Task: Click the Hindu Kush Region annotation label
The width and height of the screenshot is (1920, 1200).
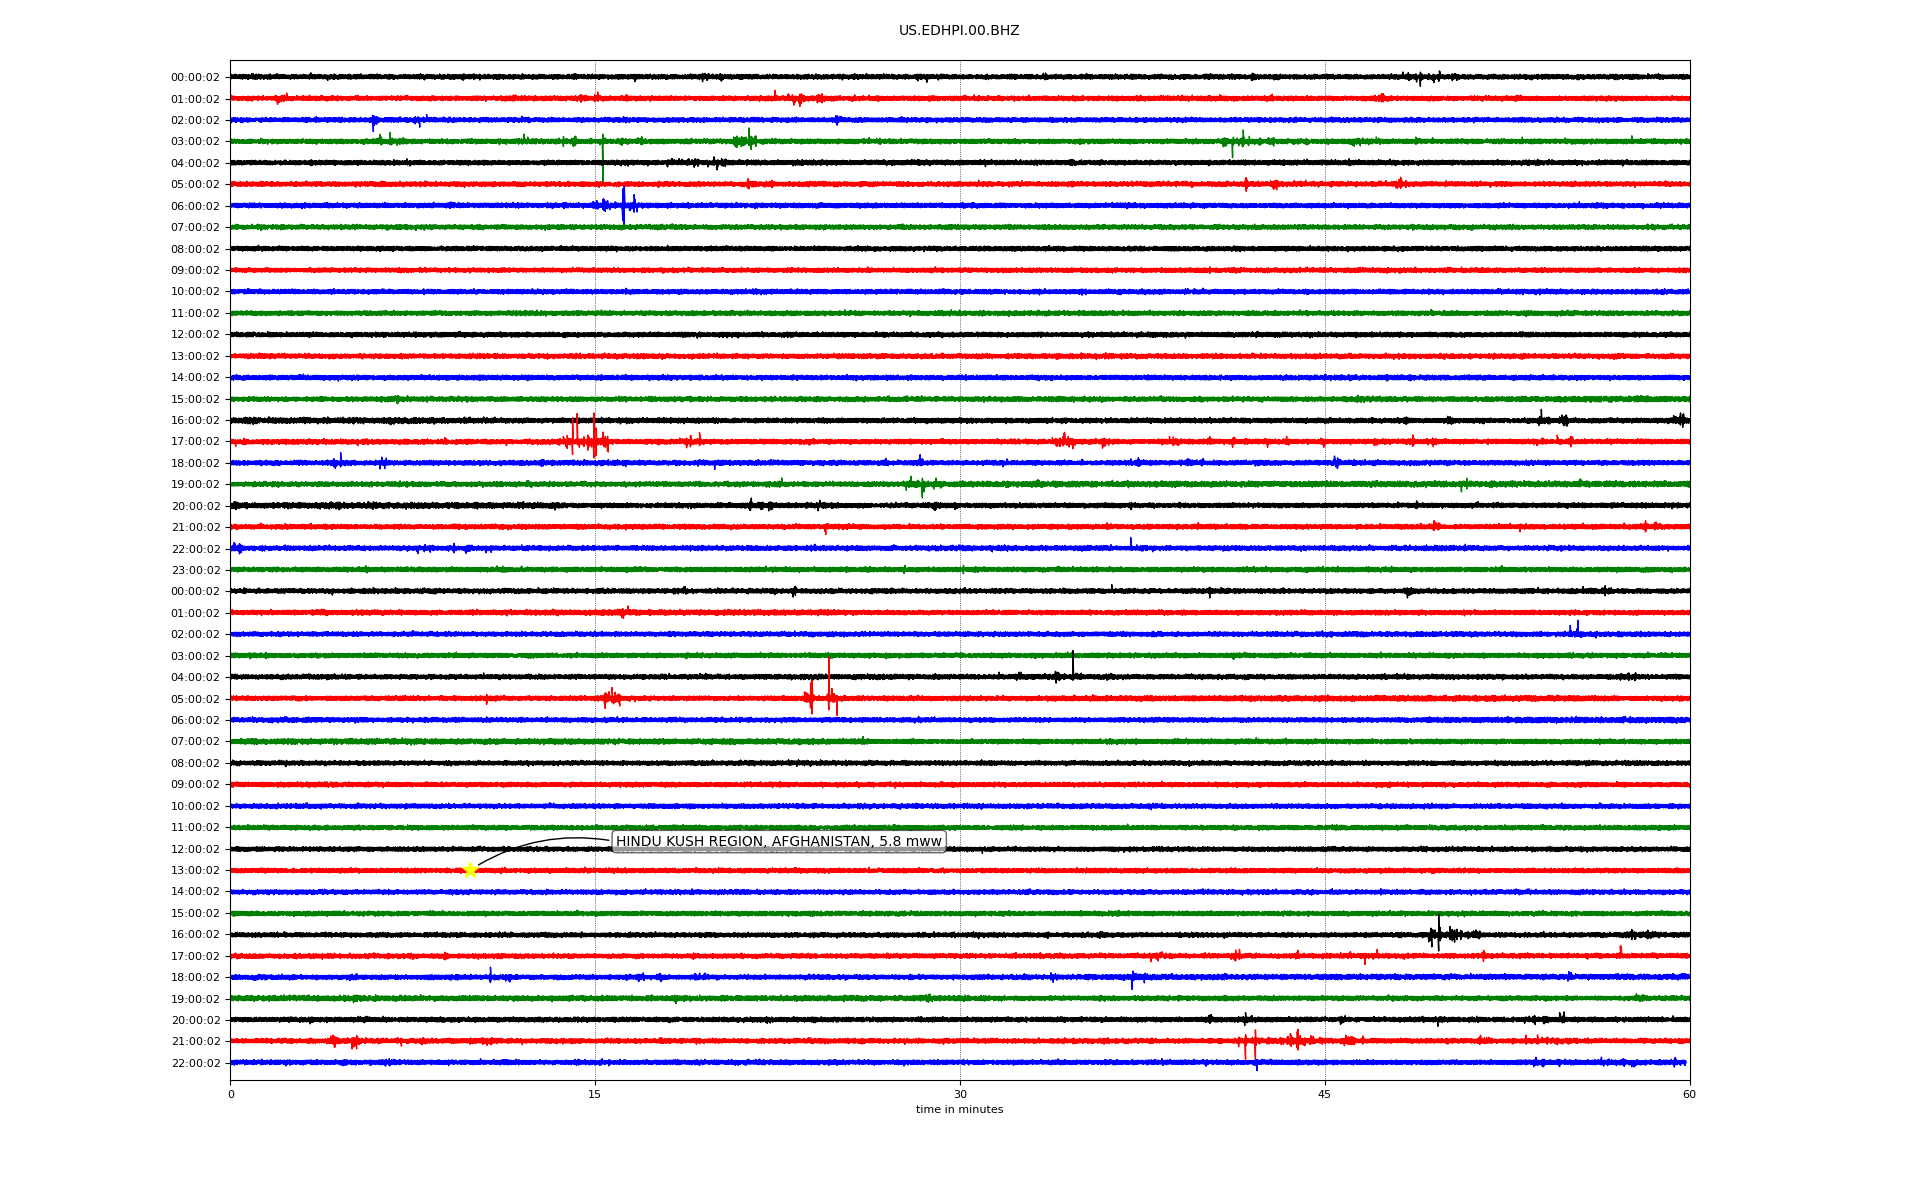Action: click(778, 841)
